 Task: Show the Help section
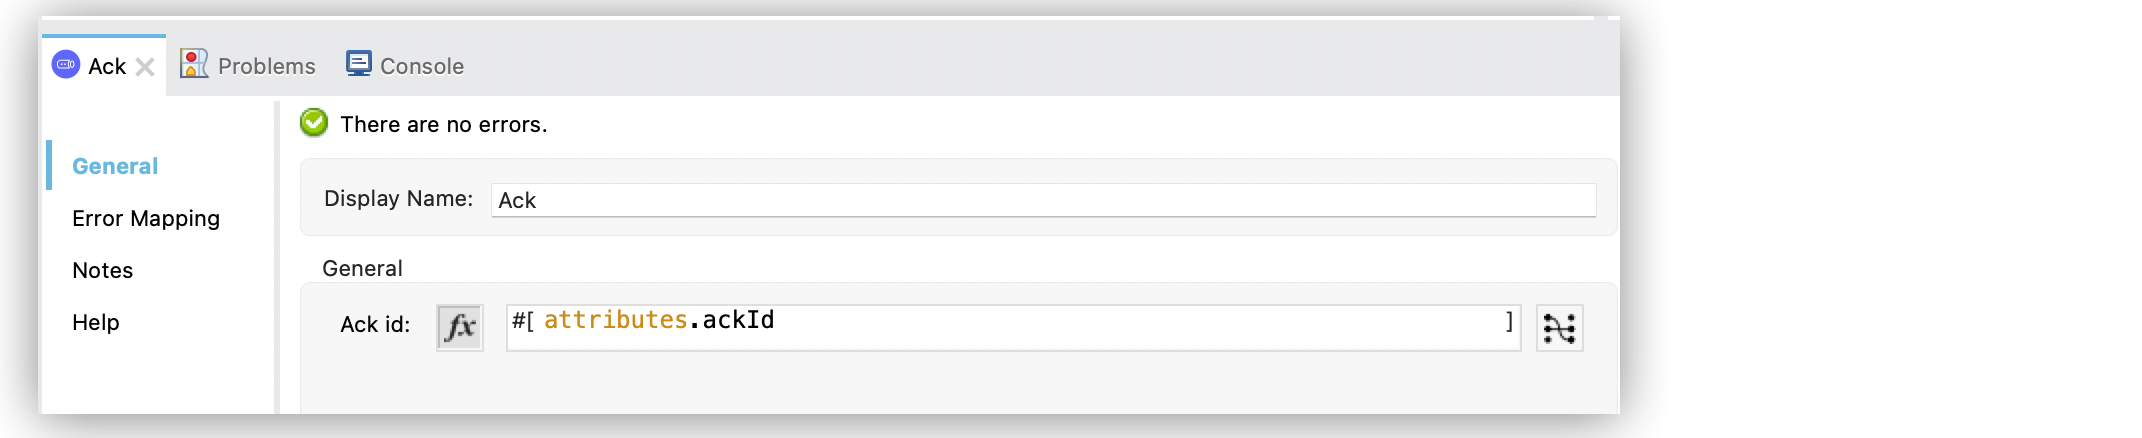(96, 322)
